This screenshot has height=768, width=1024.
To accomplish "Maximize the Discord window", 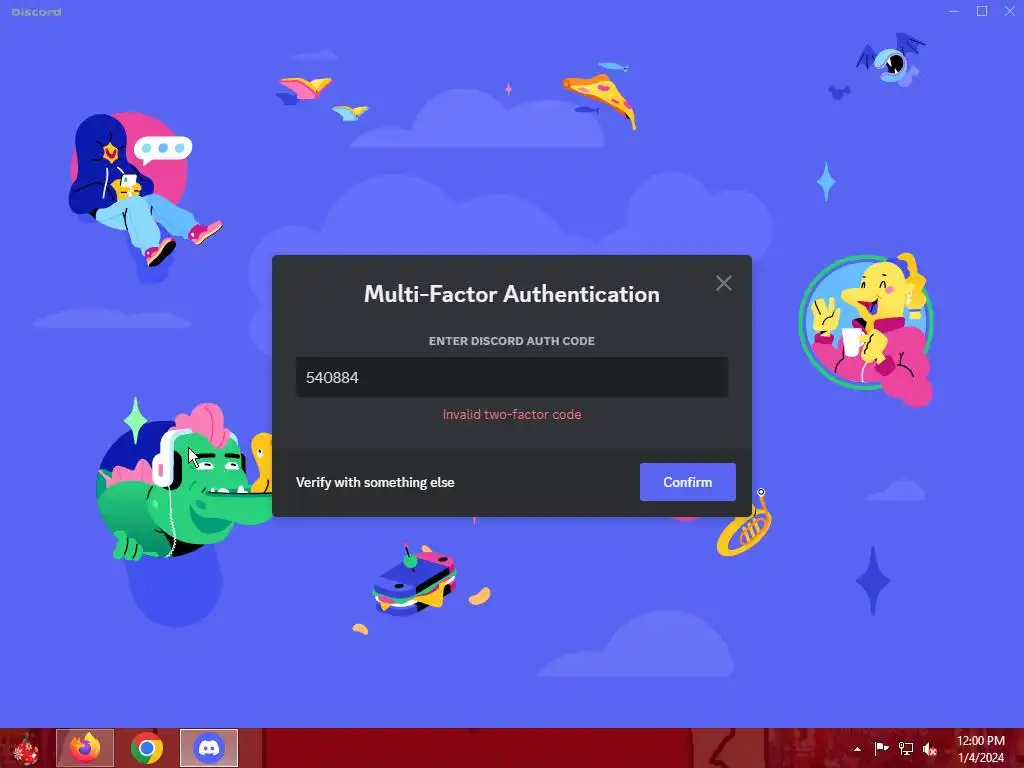I will (982, 11).
